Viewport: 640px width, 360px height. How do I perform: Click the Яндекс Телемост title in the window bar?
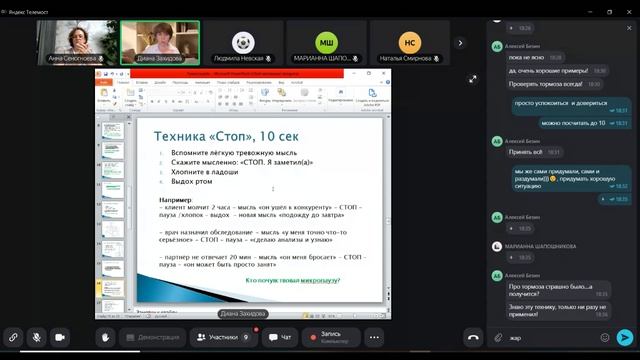coord(28,12)
